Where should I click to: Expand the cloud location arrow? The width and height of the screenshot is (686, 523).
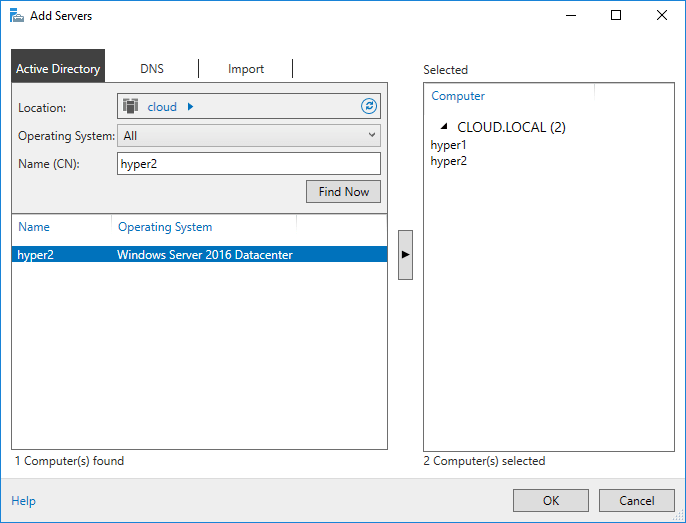pos(190,106)
